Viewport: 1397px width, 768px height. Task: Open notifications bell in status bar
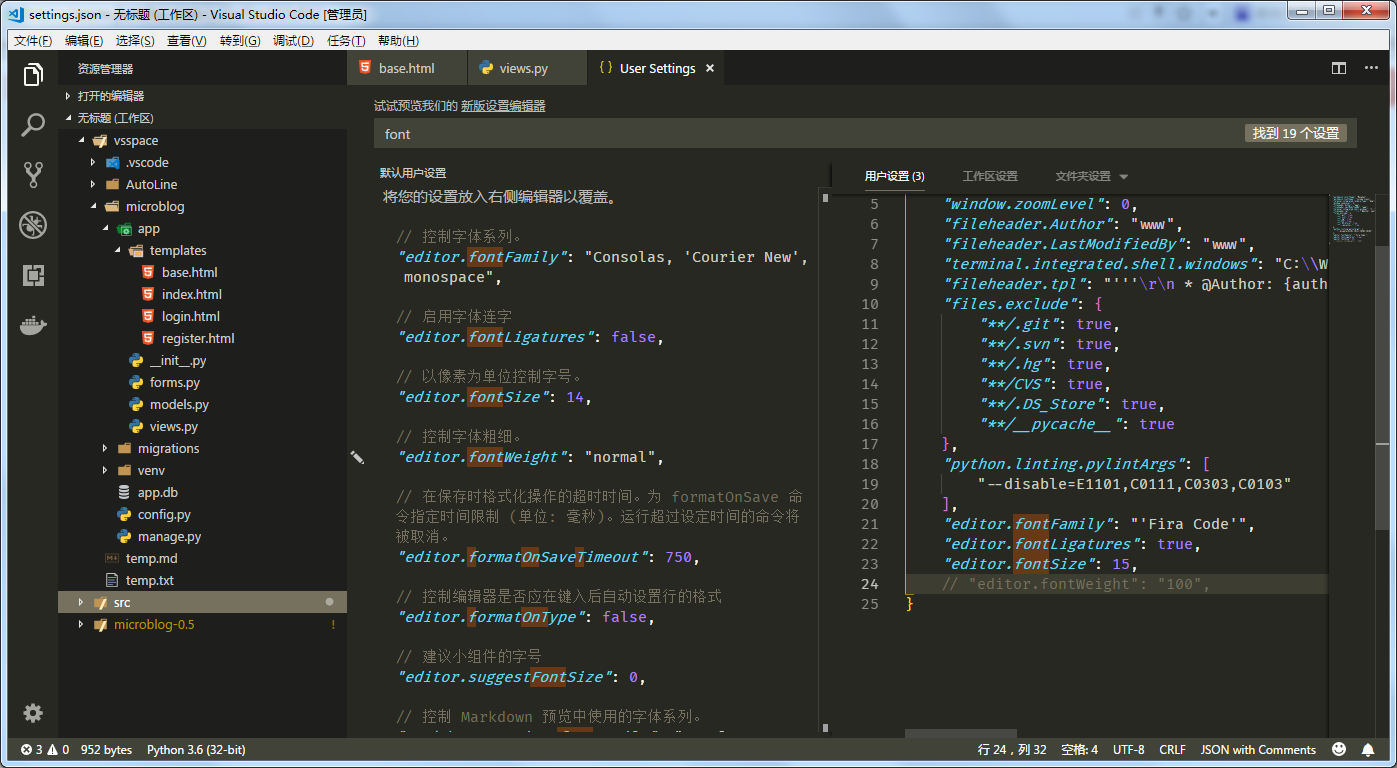tap(1367, 750)
